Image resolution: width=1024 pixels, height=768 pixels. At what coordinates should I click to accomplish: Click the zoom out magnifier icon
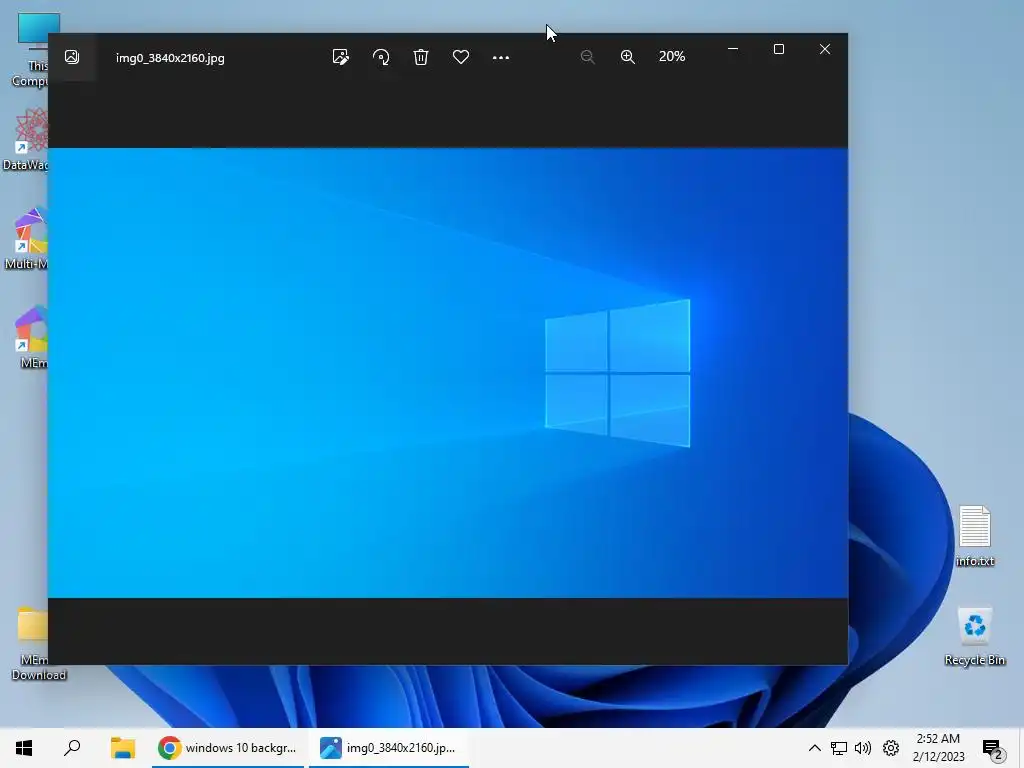pos(588,57)
